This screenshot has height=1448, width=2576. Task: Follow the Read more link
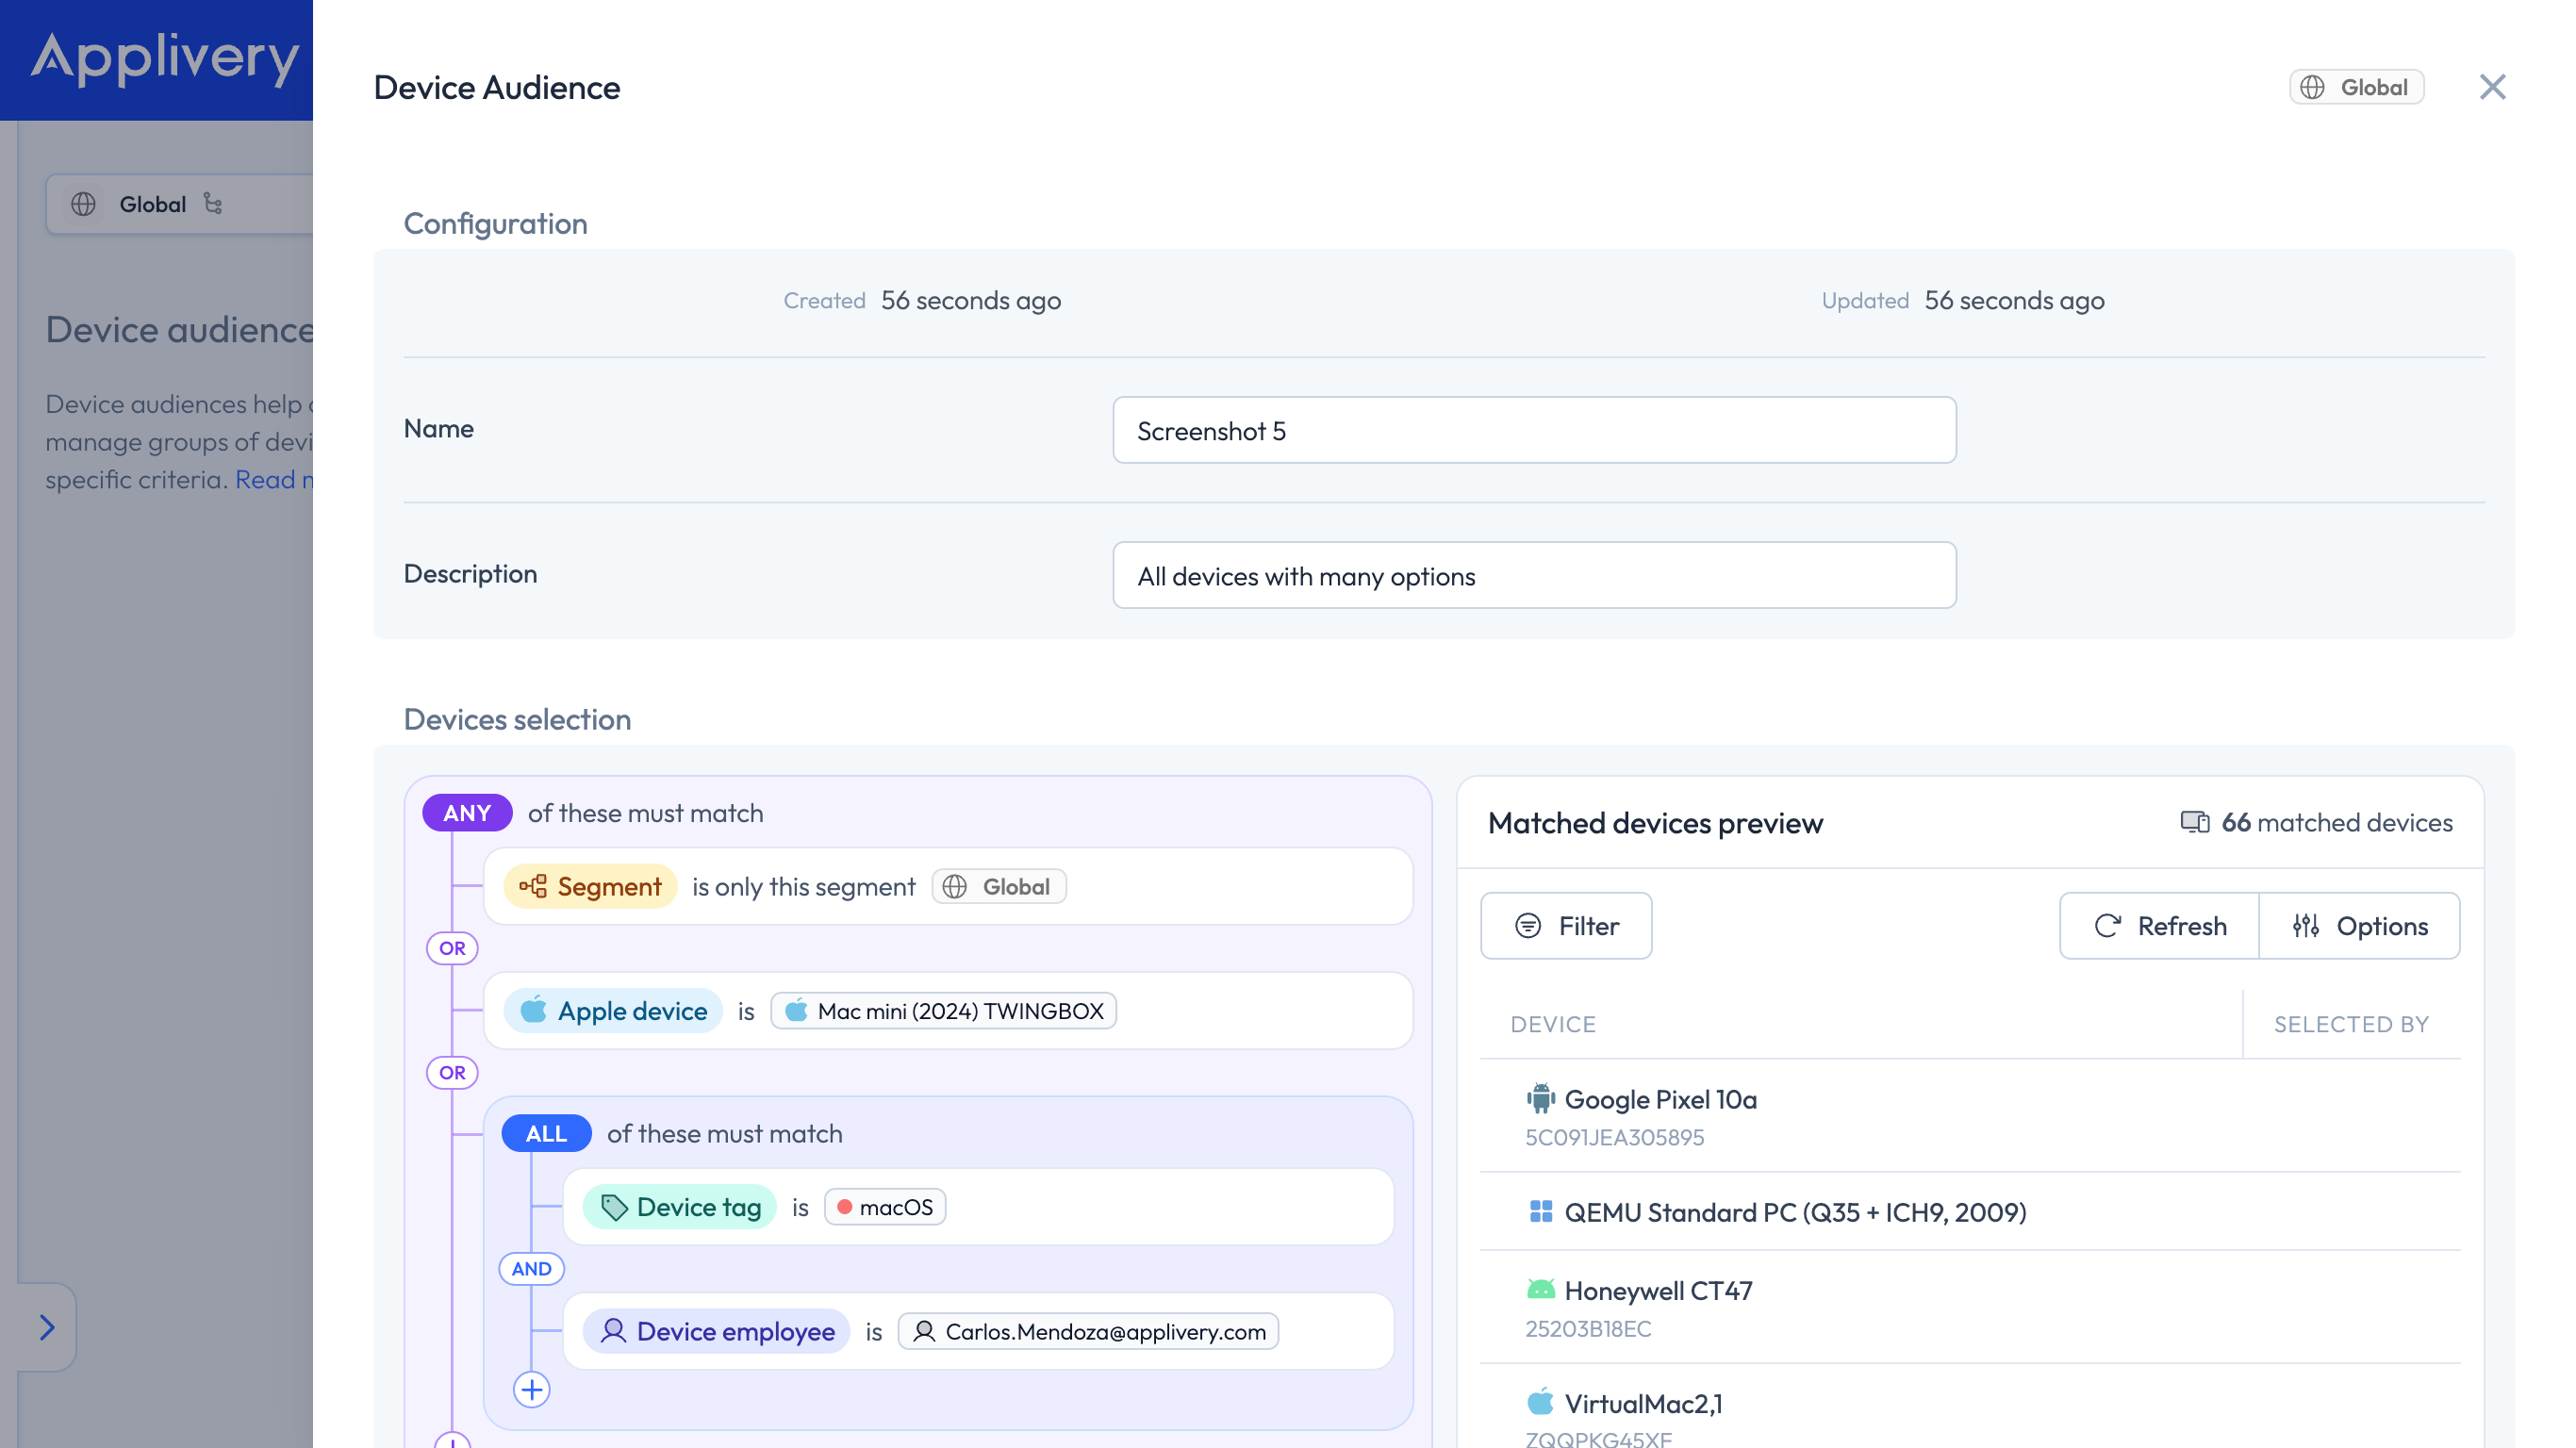point(274,480)
